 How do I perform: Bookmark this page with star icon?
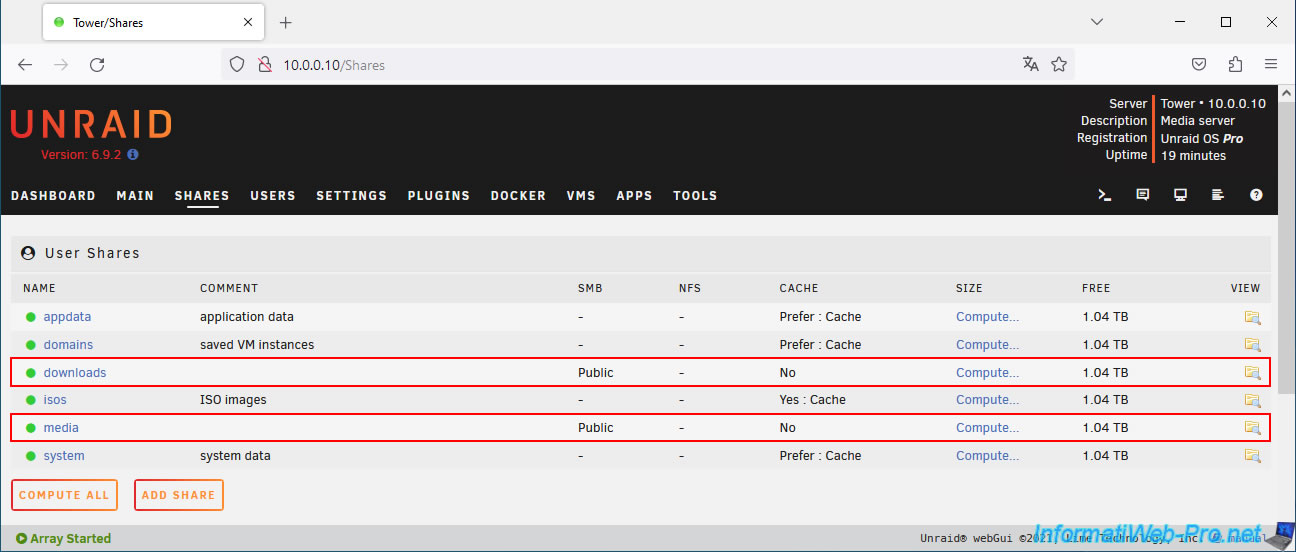pyautogui.click(x=1059, y=64)
